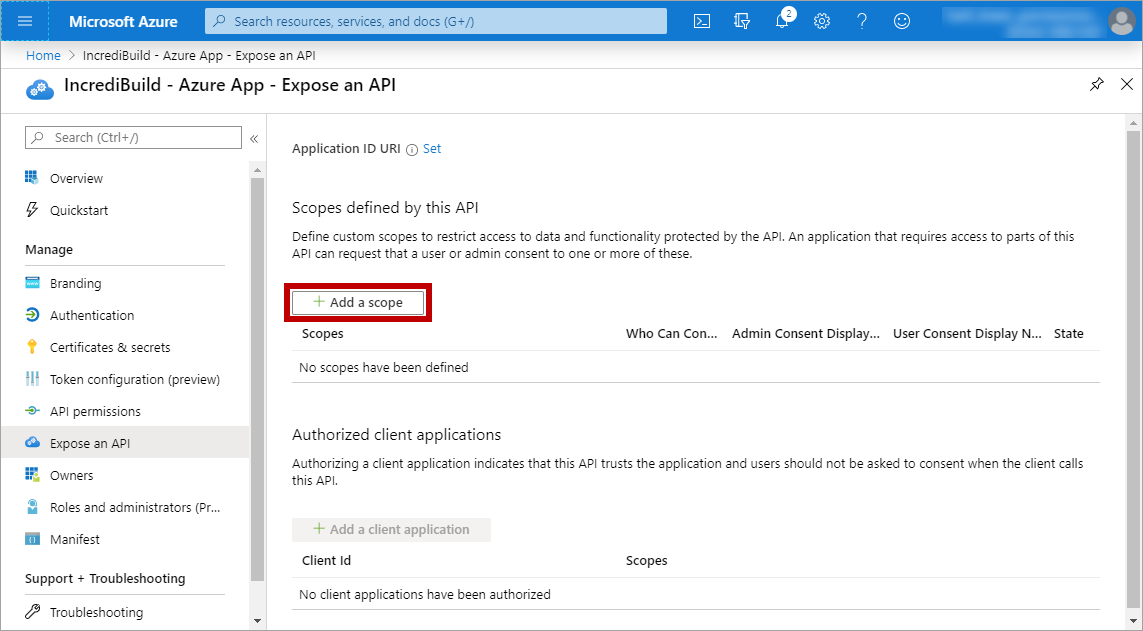Click Scopes header in client applications table
The image size is (1143, 631).
[647, 560]
